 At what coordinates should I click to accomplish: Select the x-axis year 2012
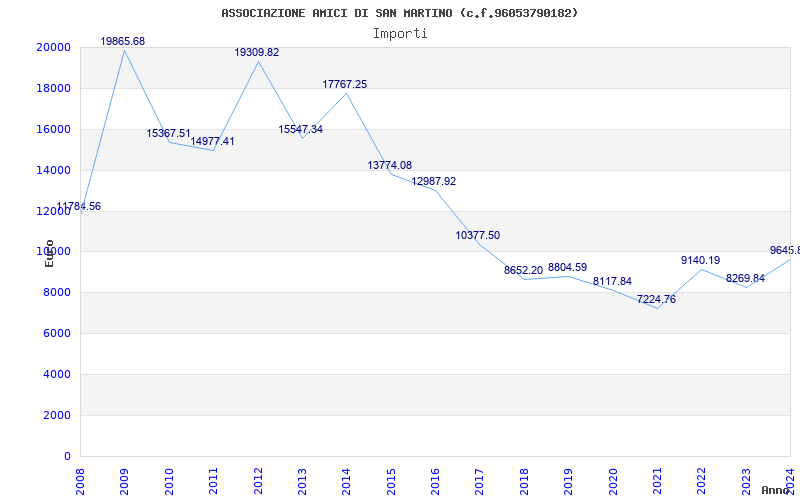click(x=258, y=481)
